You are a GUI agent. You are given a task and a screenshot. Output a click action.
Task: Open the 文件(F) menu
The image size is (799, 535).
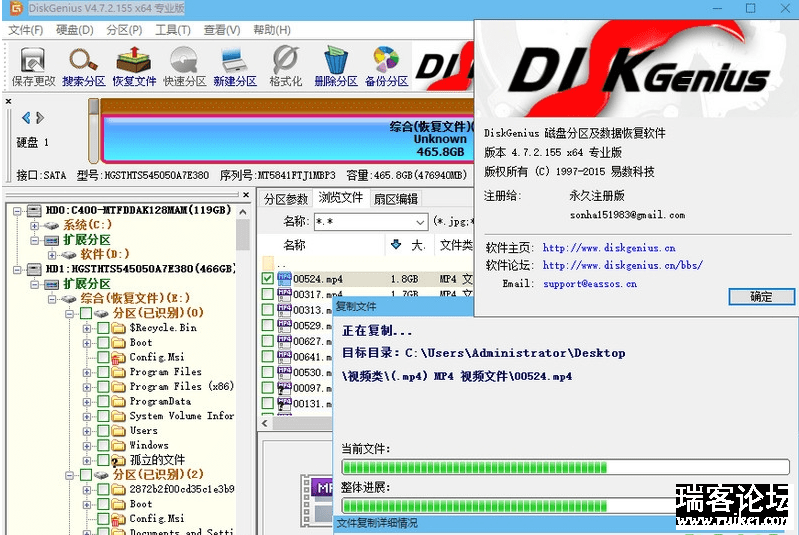[x=25, y=30]
